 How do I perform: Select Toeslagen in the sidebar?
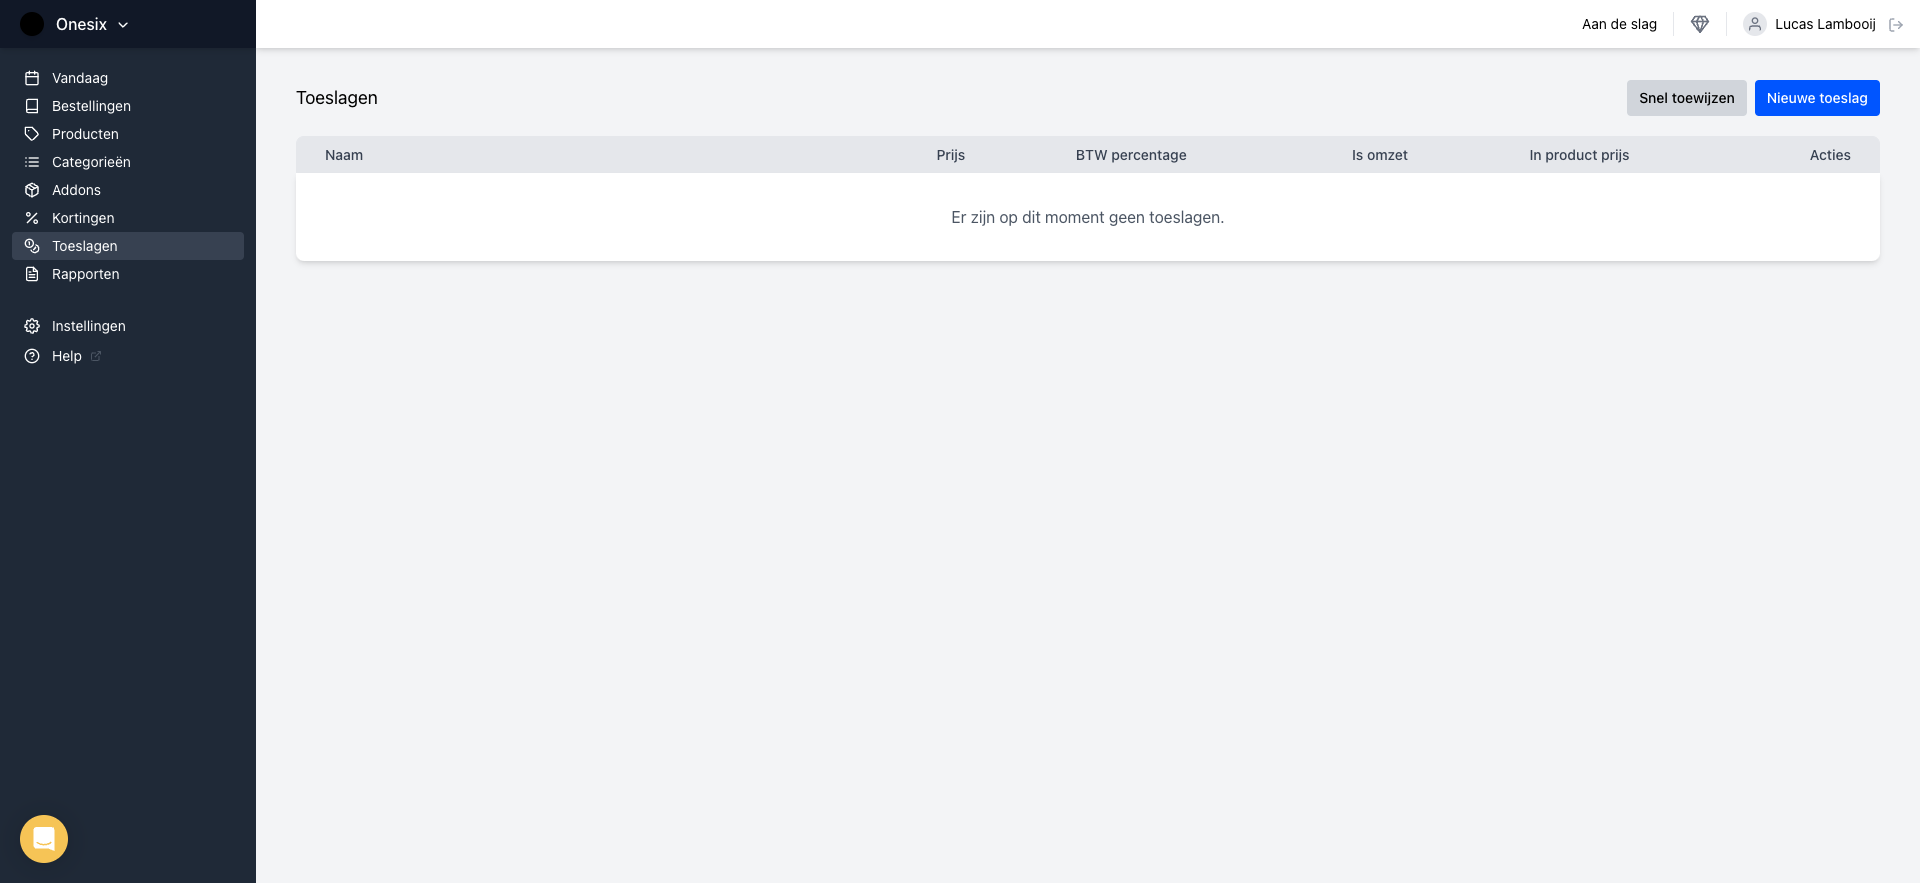[128, 246]
